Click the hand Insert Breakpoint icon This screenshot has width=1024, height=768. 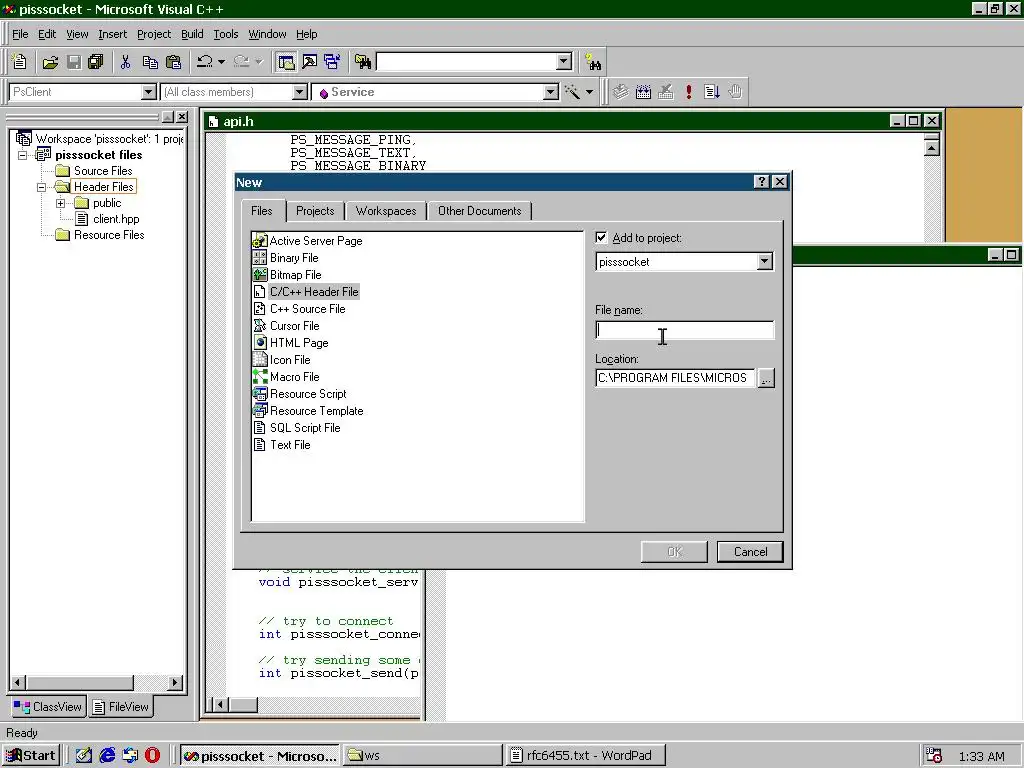(x=735, y=92)
